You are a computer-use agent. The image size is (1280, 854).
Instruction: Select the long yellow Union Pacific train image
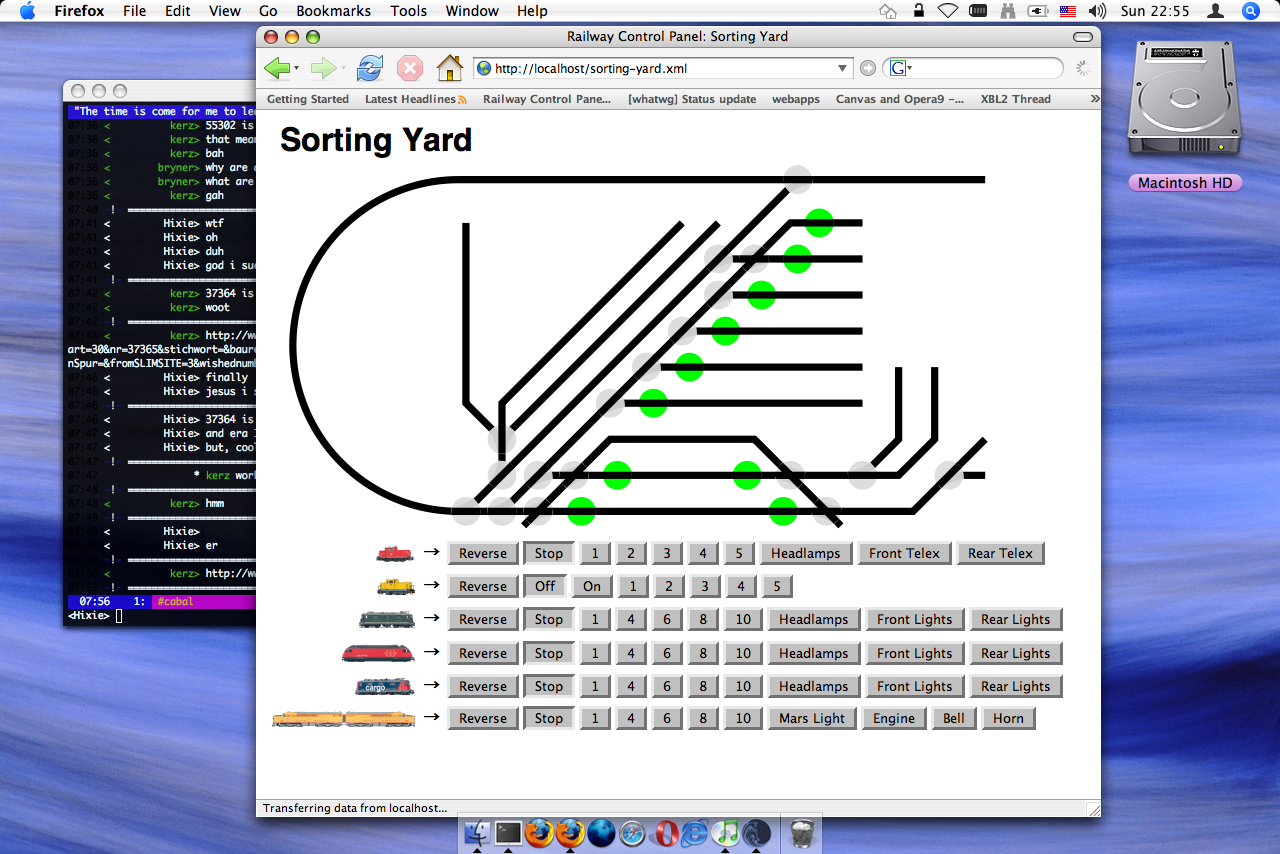point(343,718)
